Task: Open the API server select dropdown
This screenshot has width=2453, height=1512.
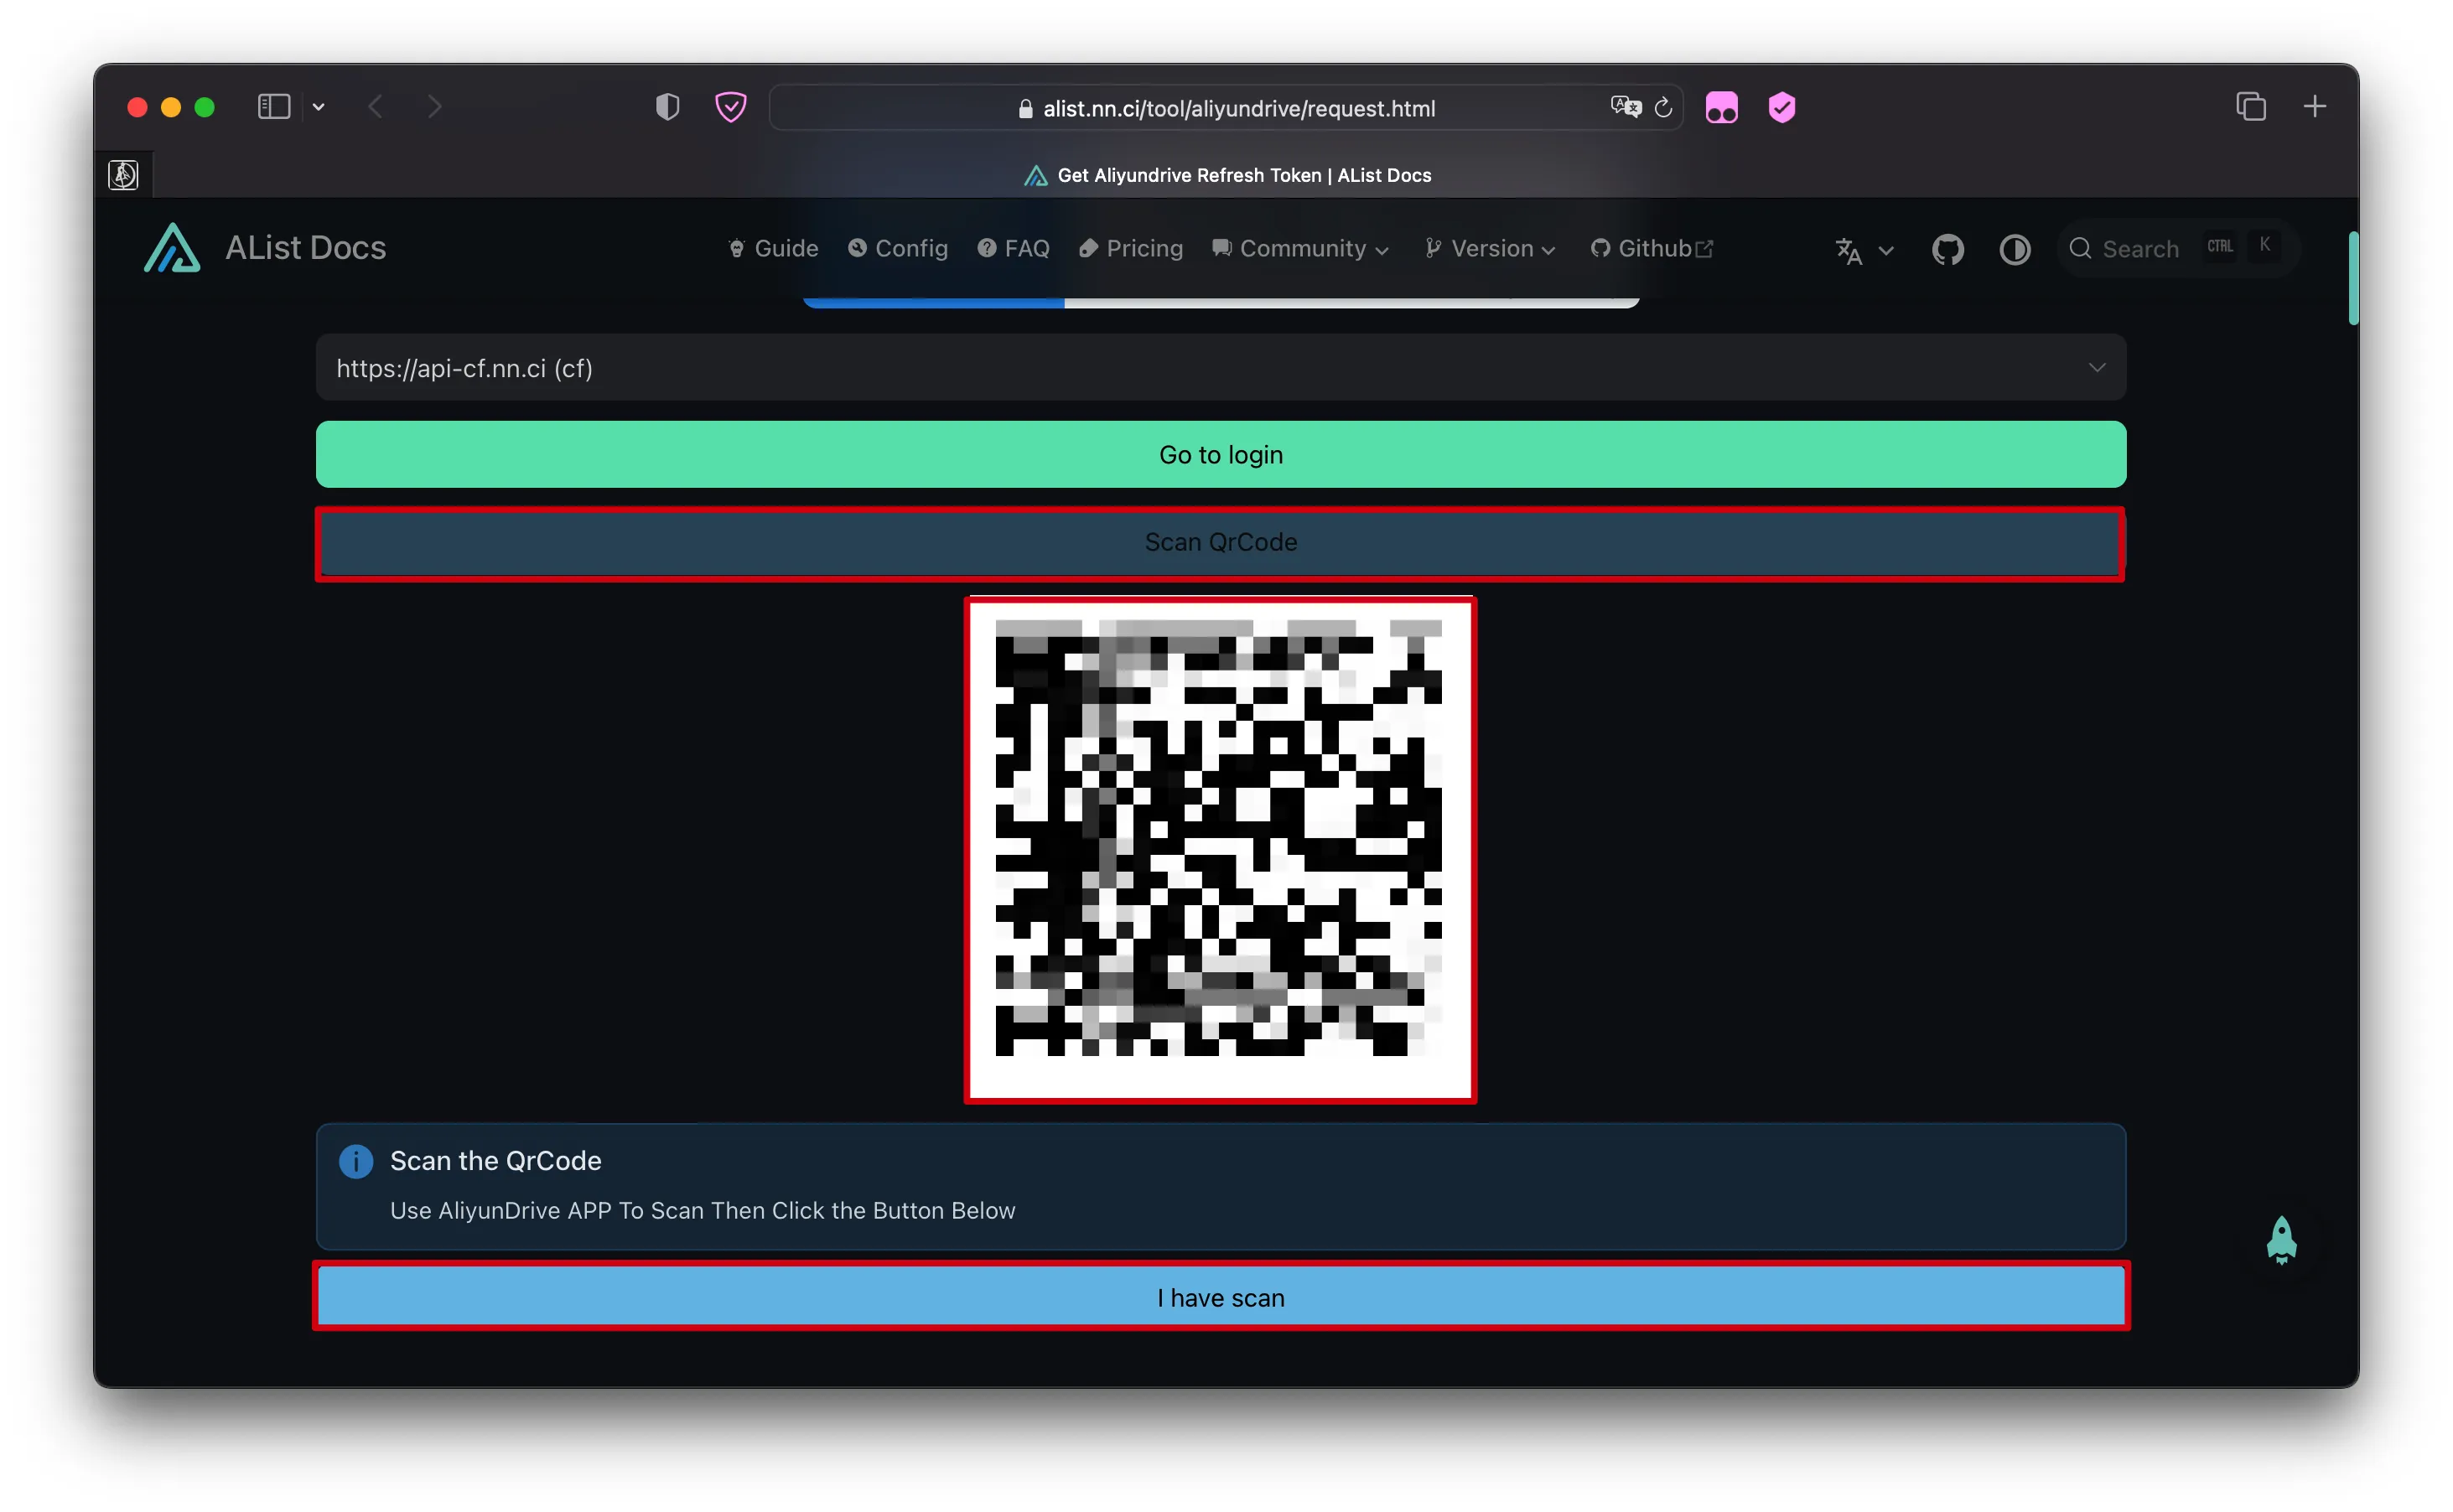Action: (1220, 368)
